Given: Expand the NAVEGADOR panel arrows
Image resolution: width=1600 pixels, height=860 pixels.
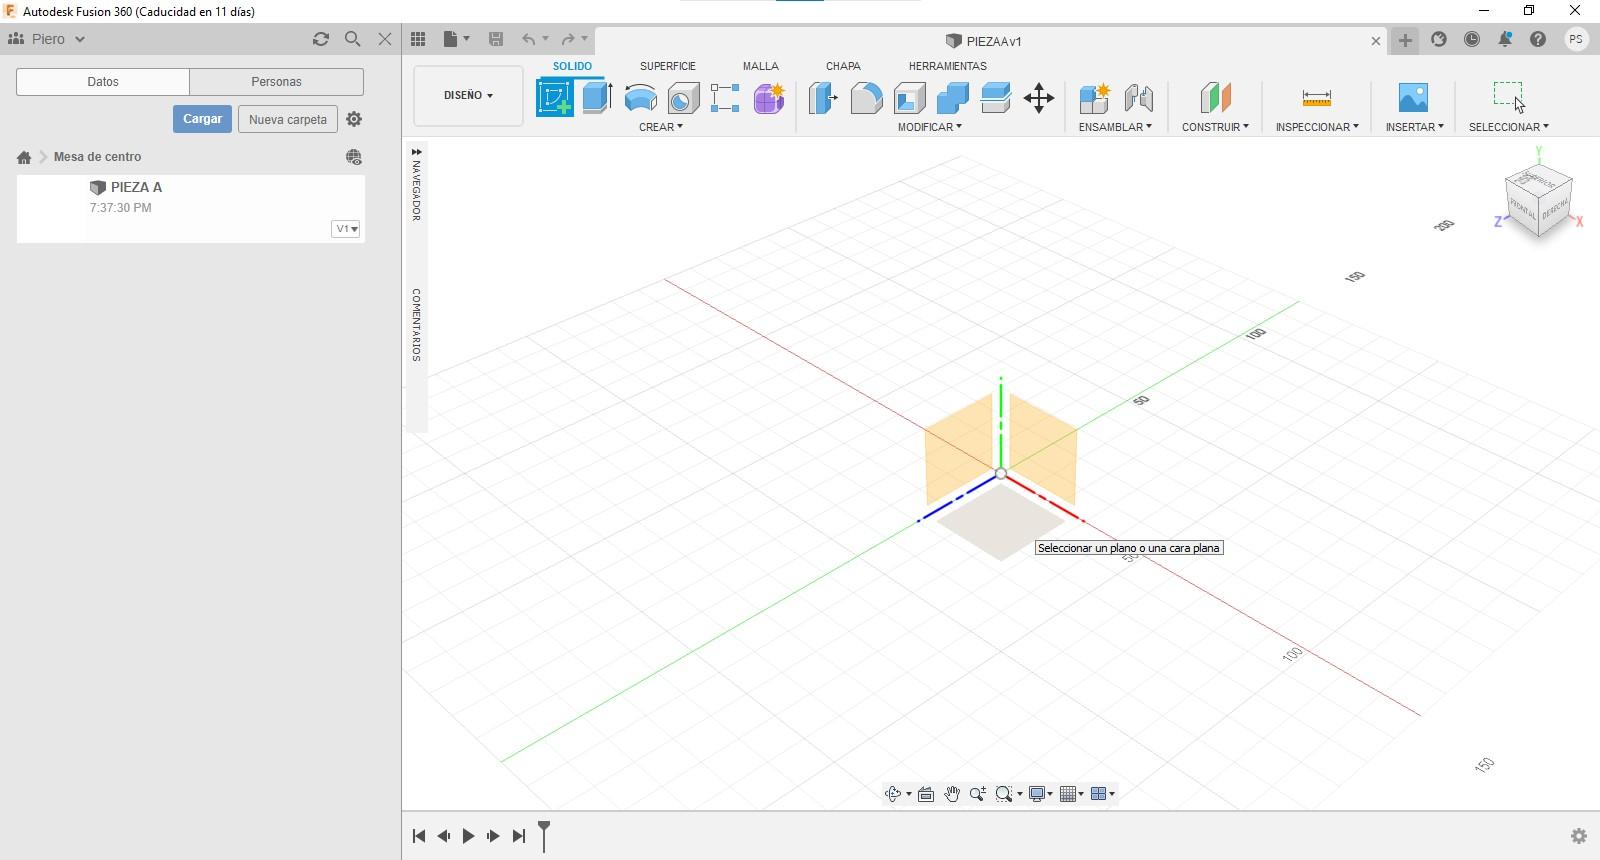Looking at the screenshot, I should (x=416, y=152).
